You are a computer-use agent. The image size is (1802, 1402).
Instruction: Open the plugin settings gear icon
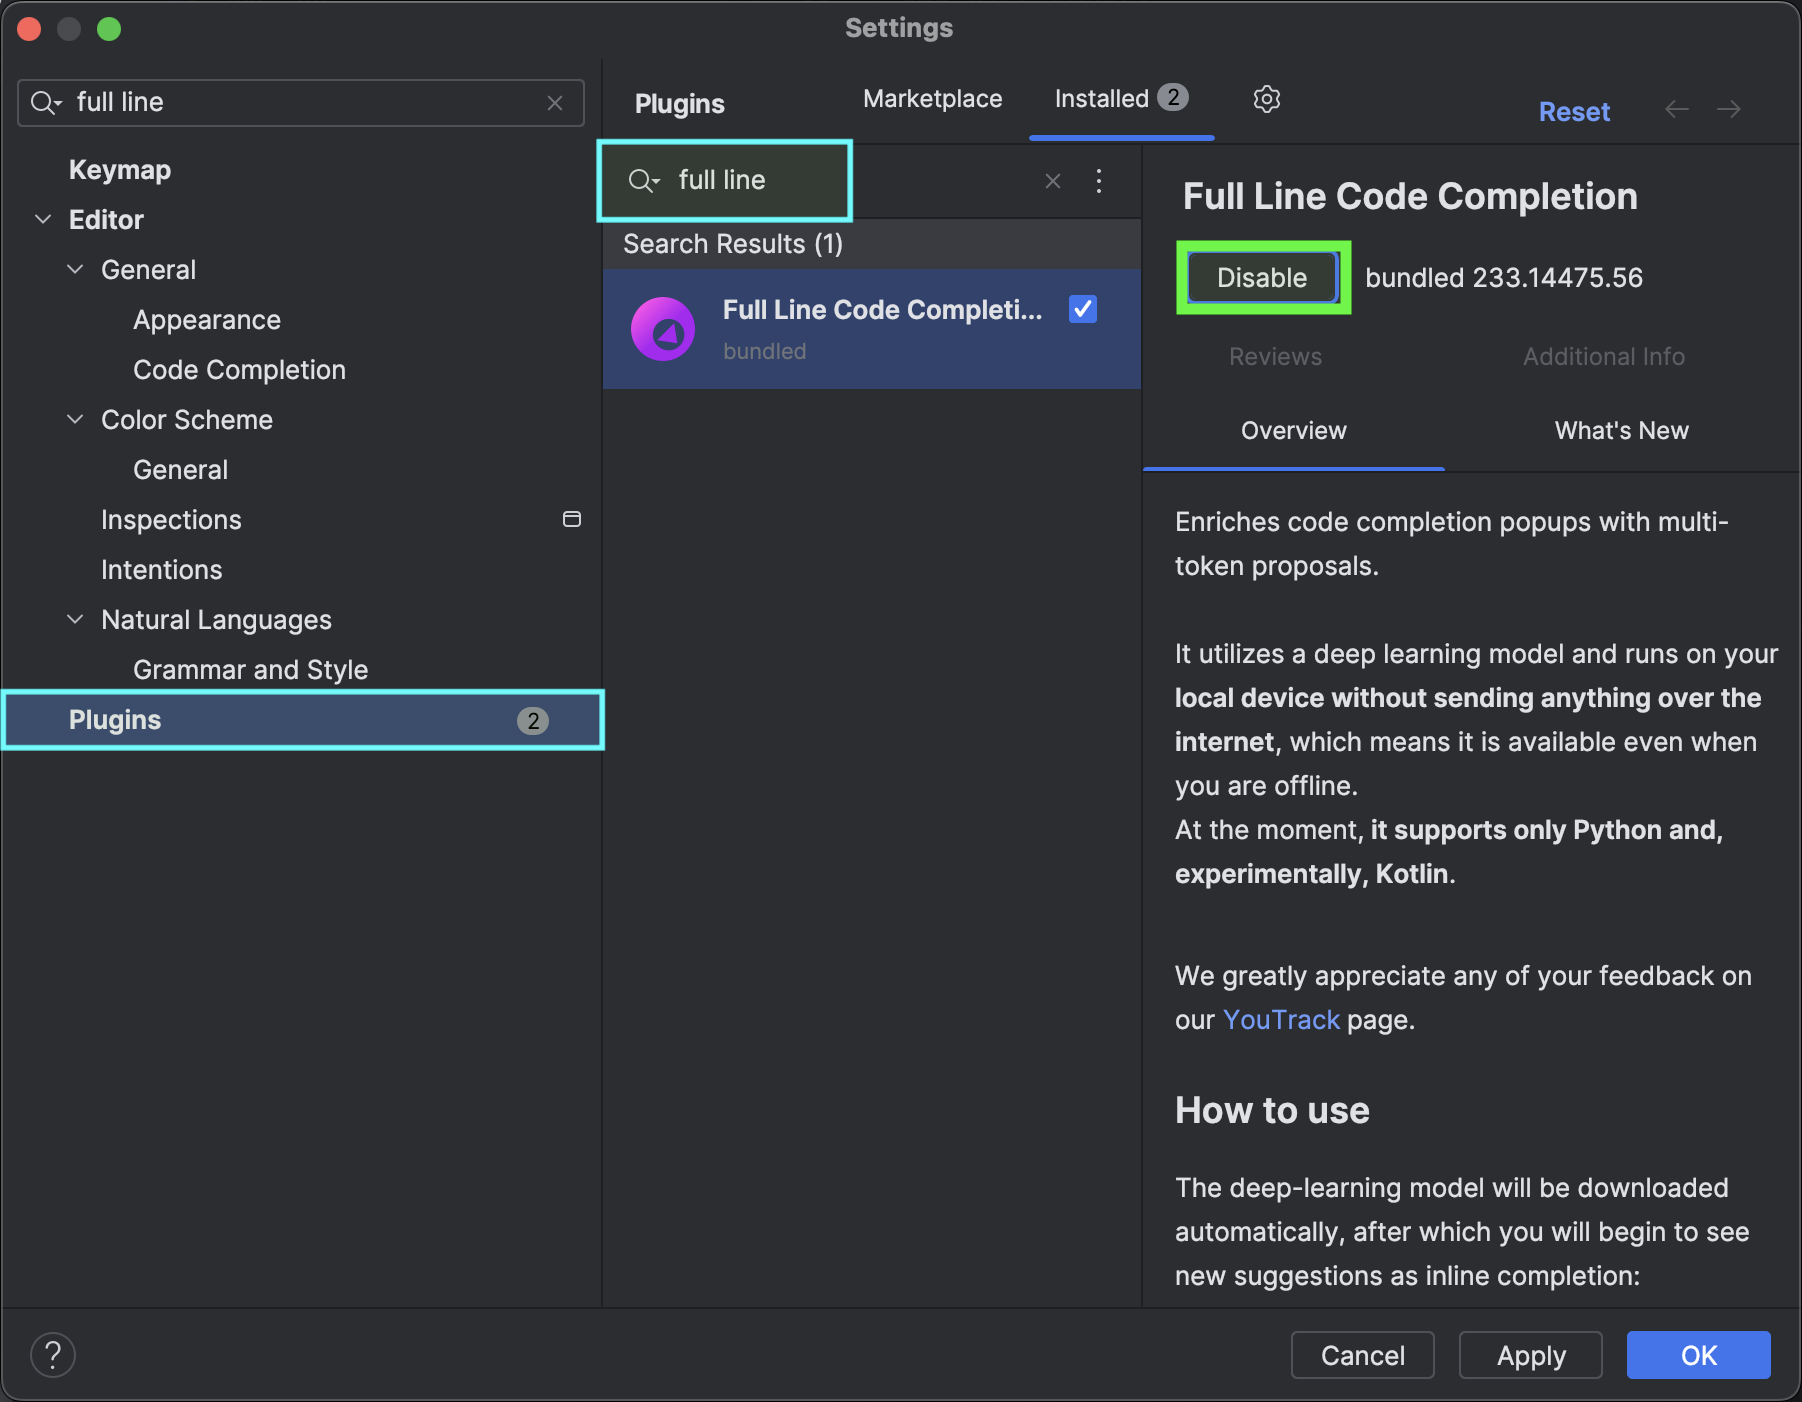click(1266, 99)
